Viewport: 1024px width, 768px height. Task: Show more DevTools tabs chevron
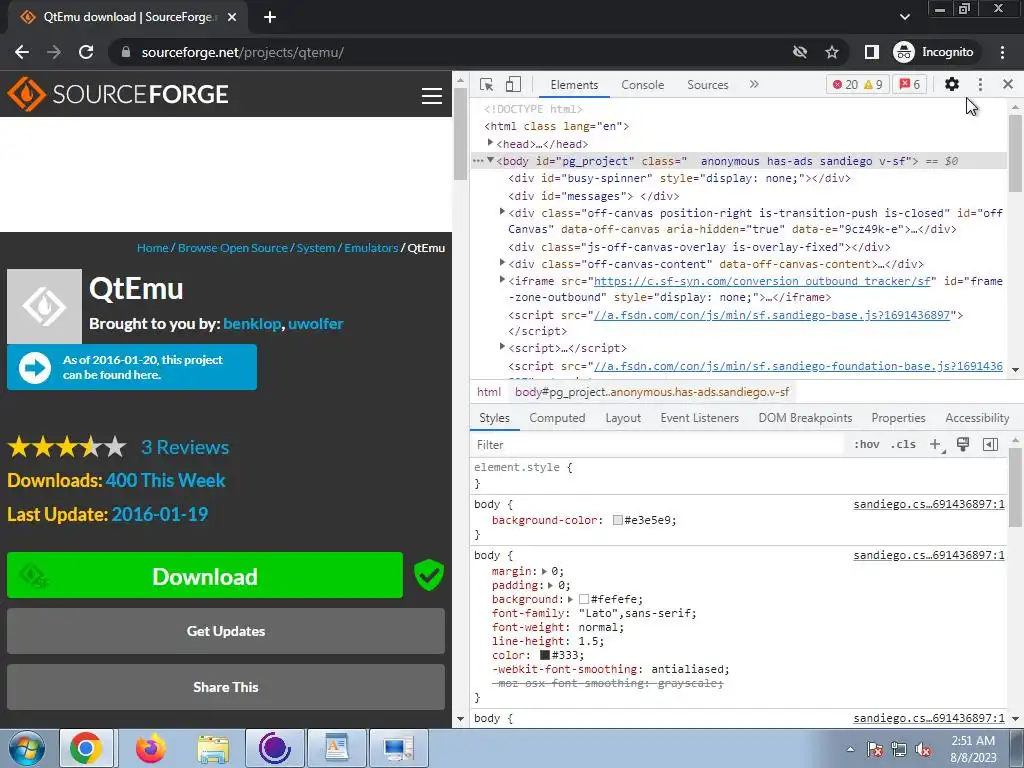coord(754,84)
